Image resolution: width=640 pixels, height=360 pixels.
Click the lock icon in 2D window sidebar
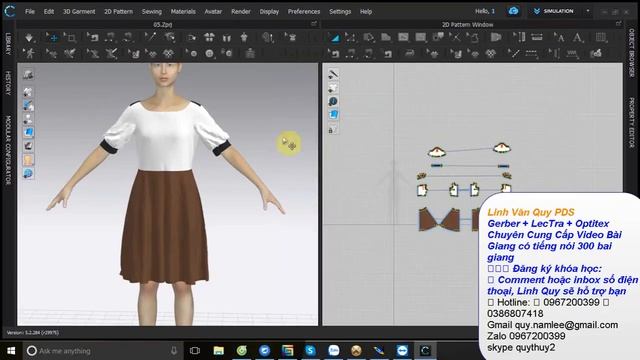click(332, 130)
